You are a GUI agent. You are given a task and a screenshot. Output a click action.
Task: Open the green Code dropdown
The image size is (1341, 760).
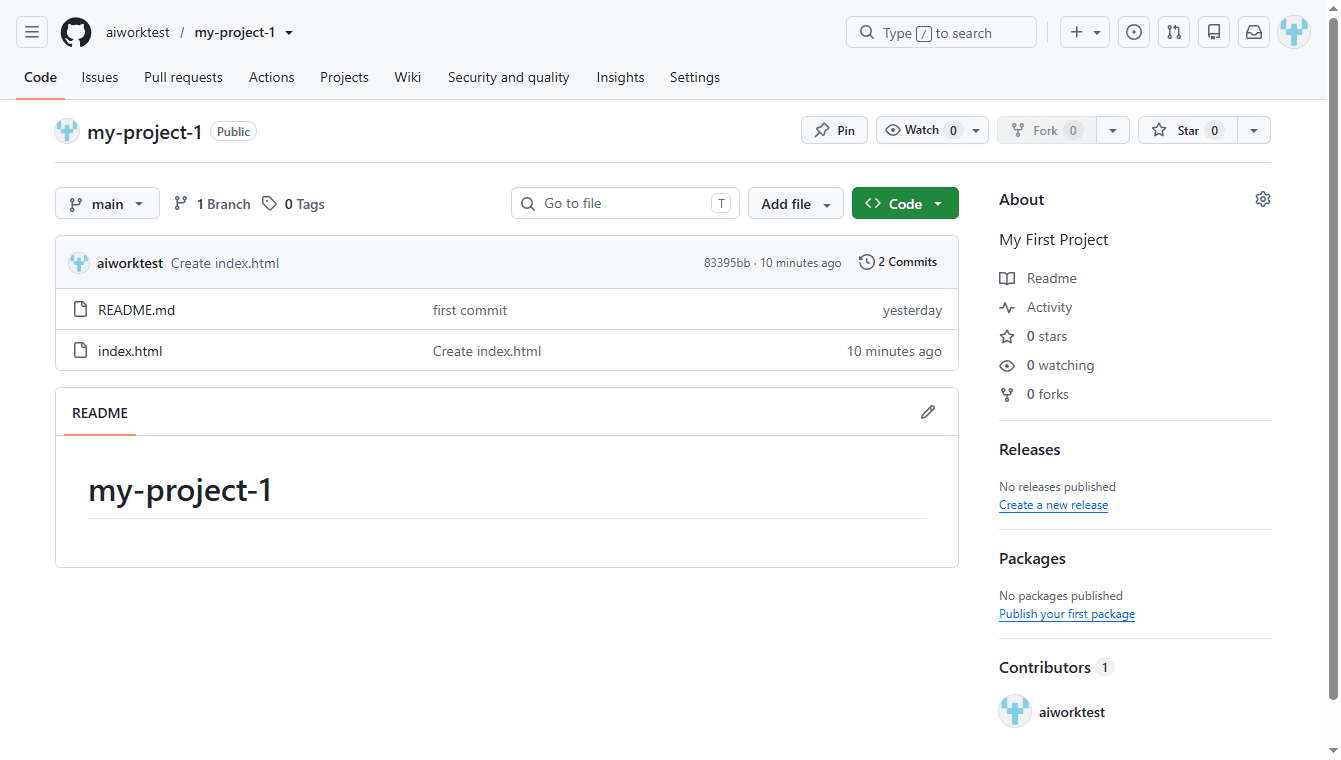click(x=905, y=203)
